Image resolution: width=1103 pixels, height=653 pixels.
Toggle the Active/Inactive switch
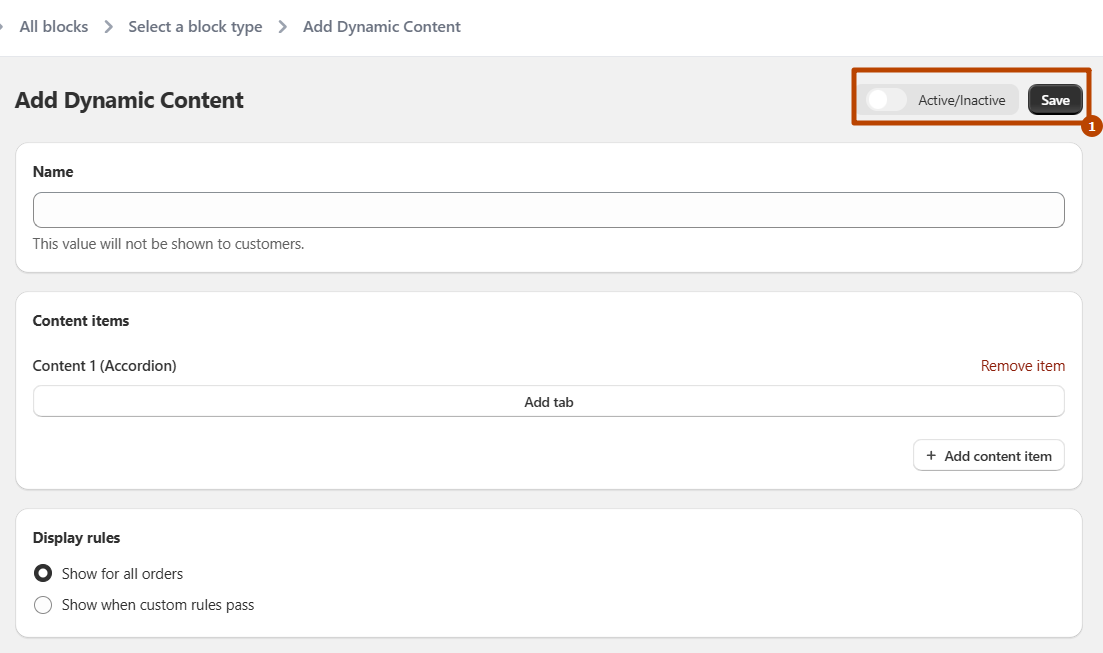pos(887,100)
